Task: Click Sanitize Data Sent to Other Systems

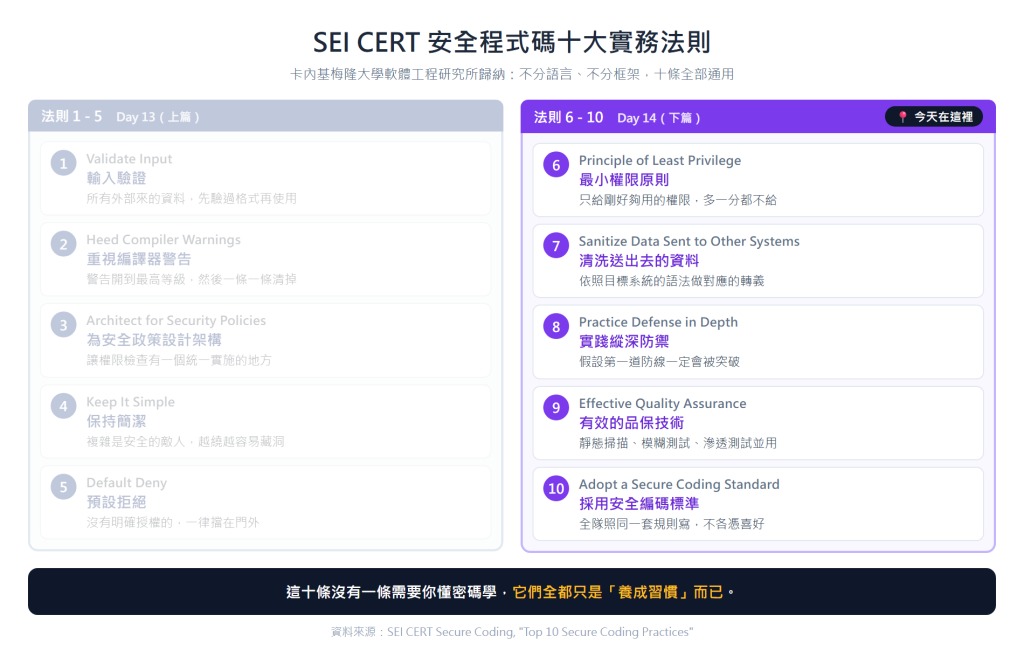Action: click(689, 242)
